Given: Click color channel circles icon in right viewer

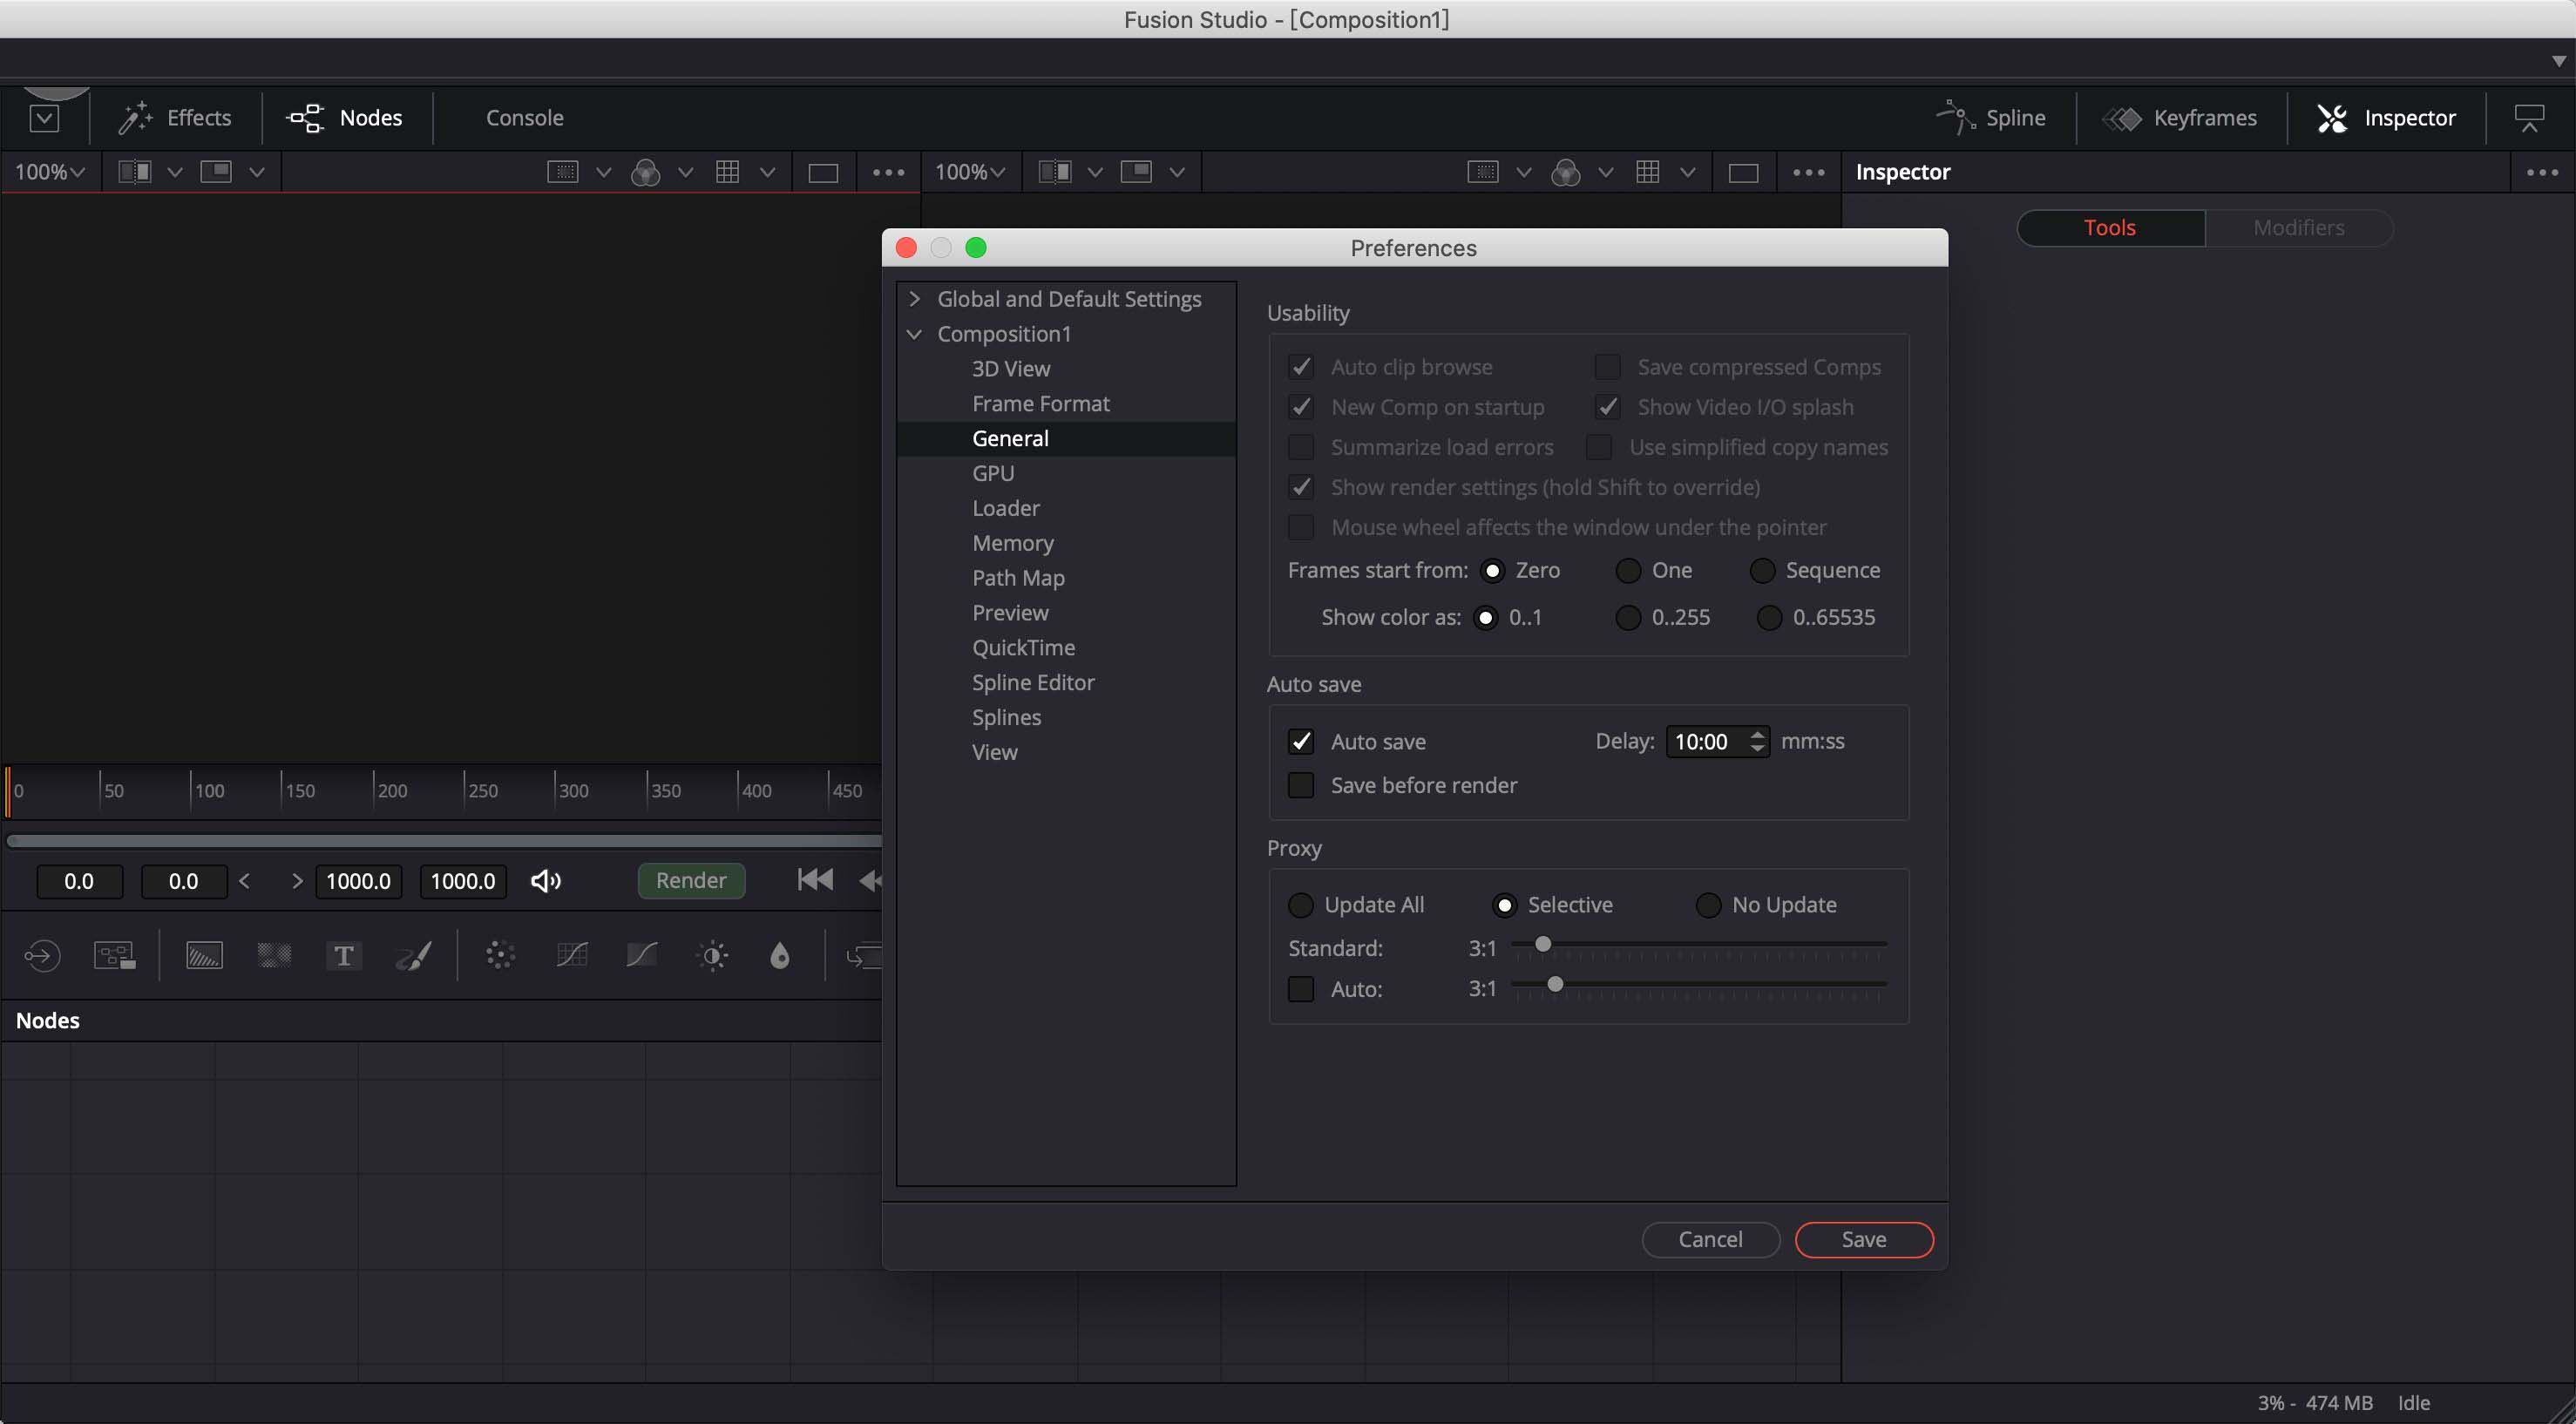Looking at the screenshot, I should (x=1566, y=173).
